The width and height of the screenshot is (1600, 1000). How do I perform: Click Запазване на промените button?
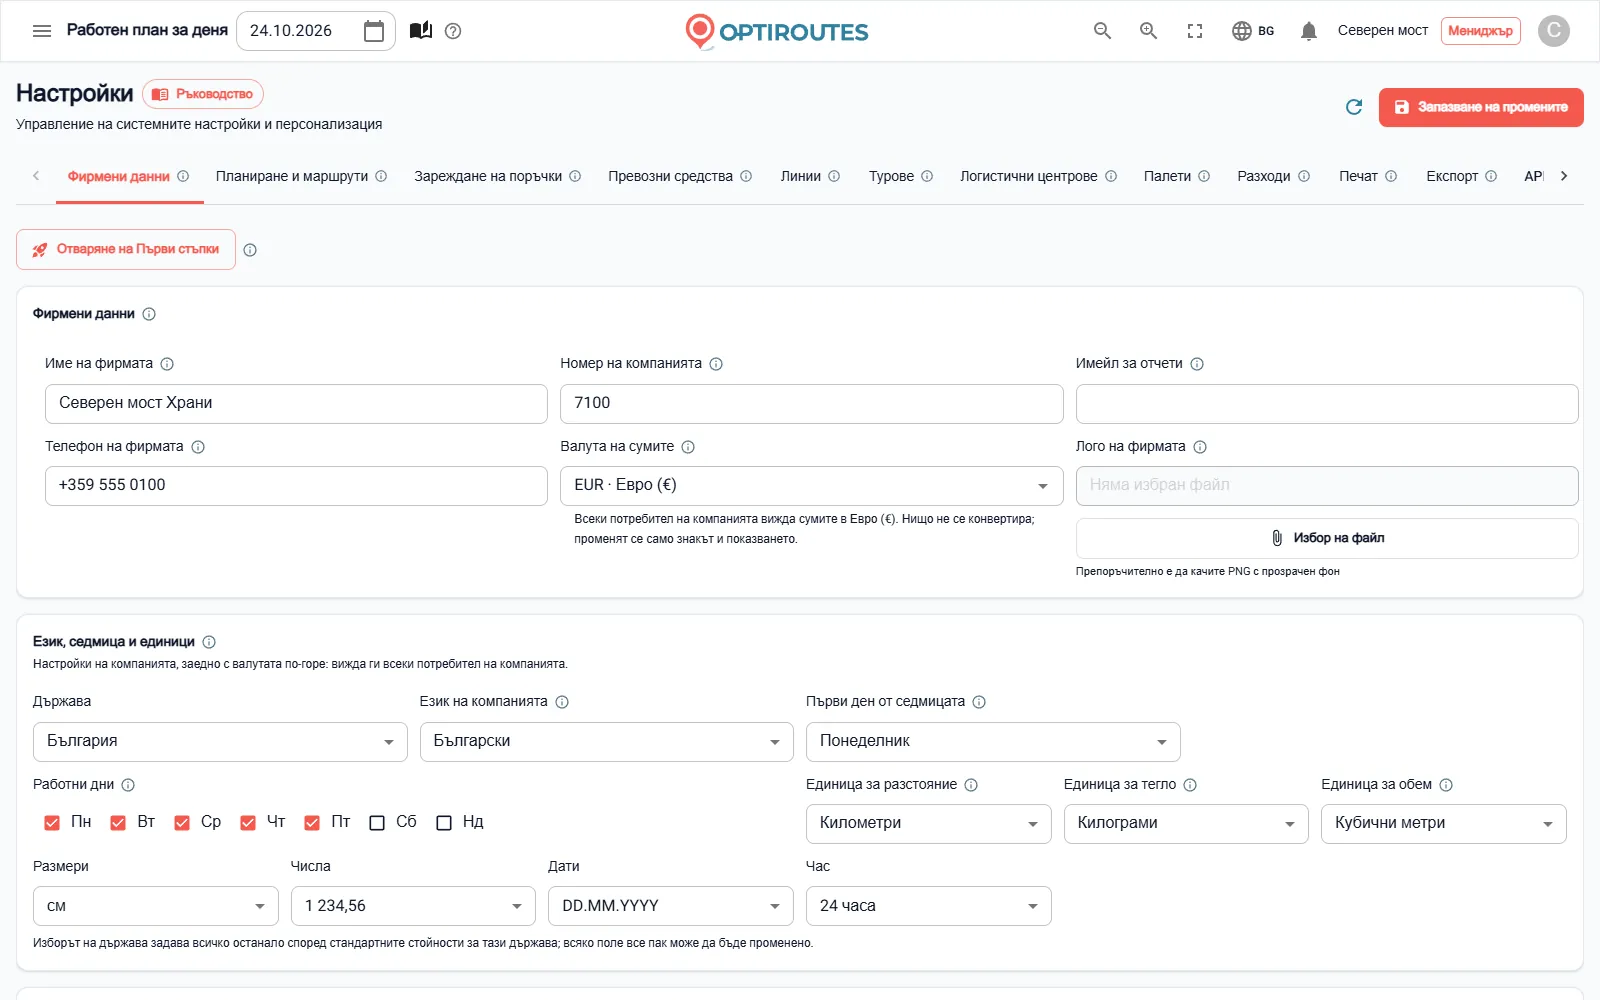(1481, 107)
